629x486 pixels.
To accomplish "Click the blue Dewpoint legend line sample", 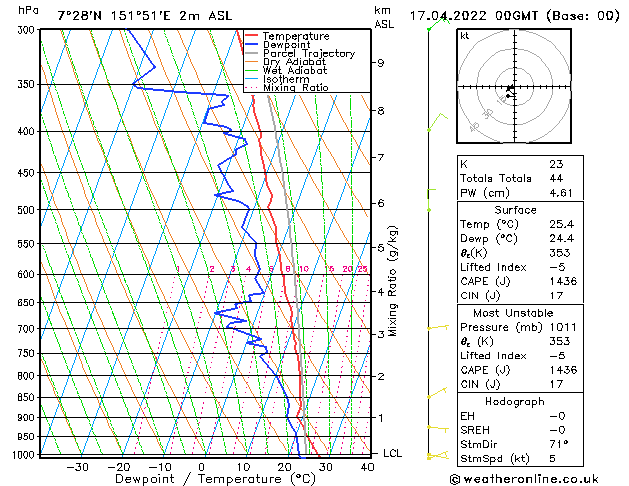I will click(252, 44).
